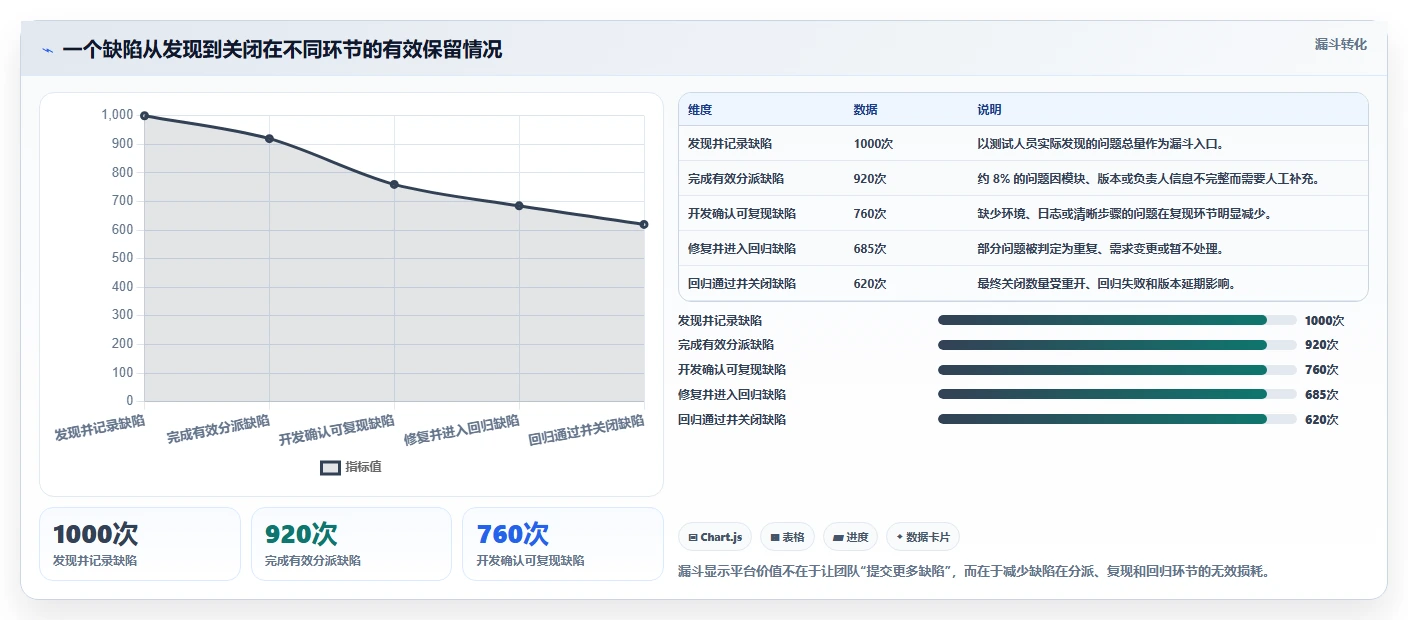Screen dimensions: 1408x620
Task: Click the 开发确认可复现缺陷 label in the progress list
Action: point(732,370)
